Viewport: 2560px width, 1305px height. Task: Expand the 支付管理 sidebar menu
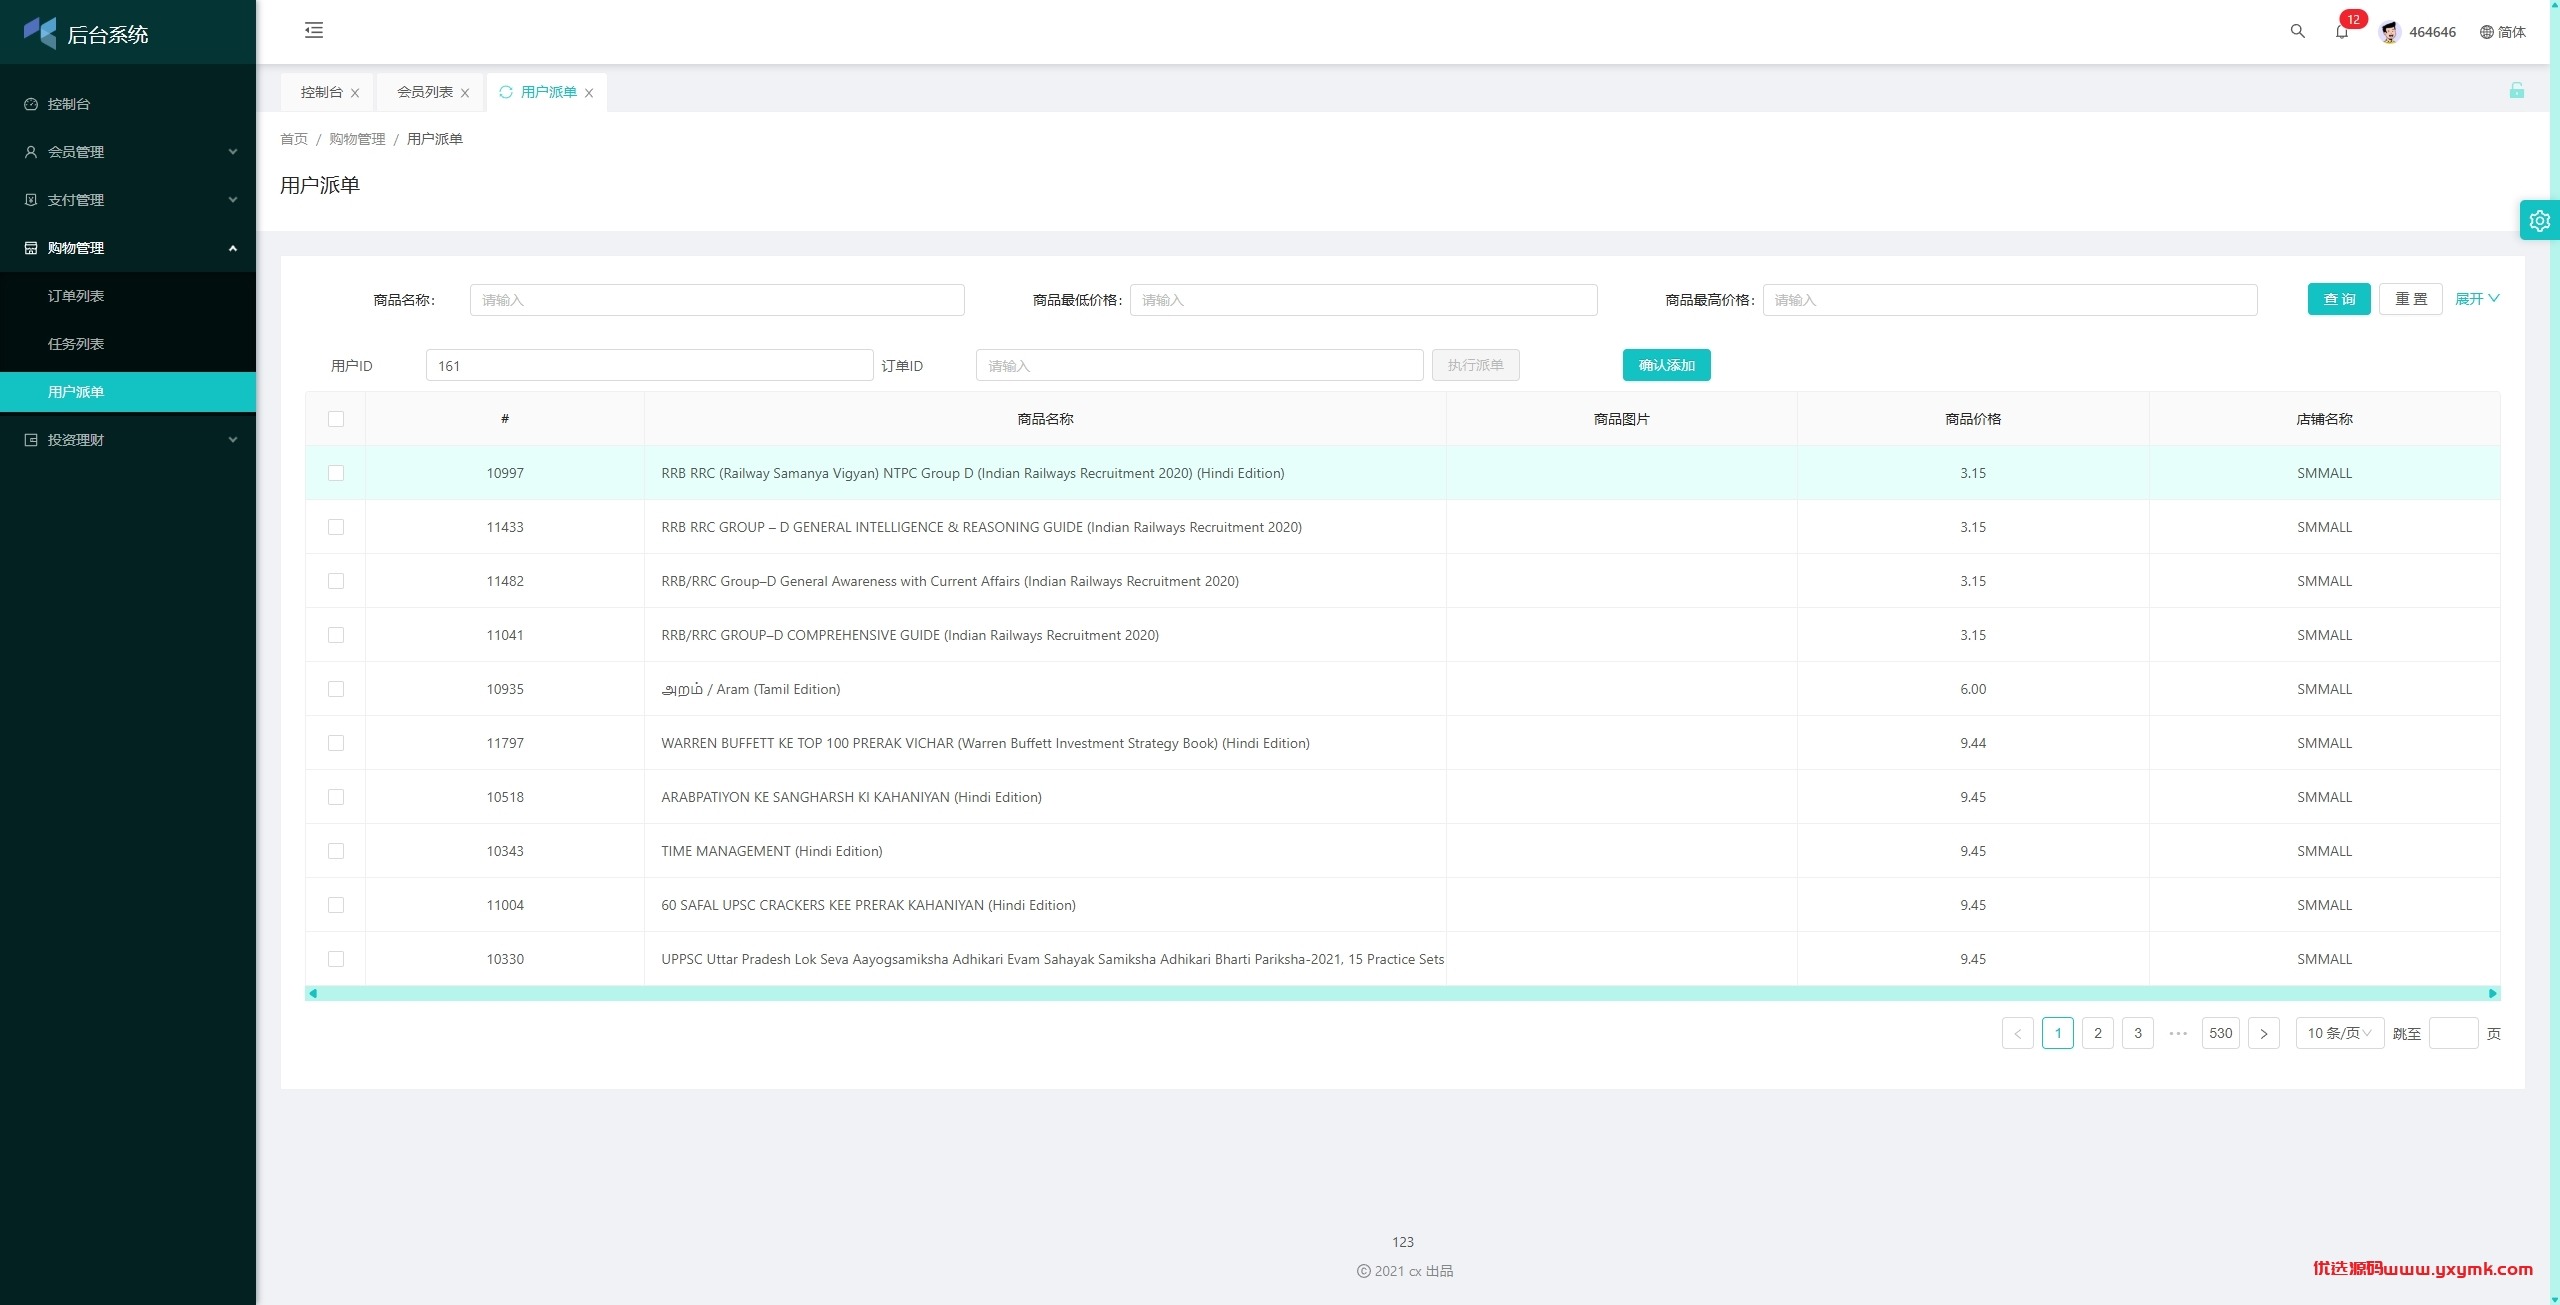click(x=128, y=200)
